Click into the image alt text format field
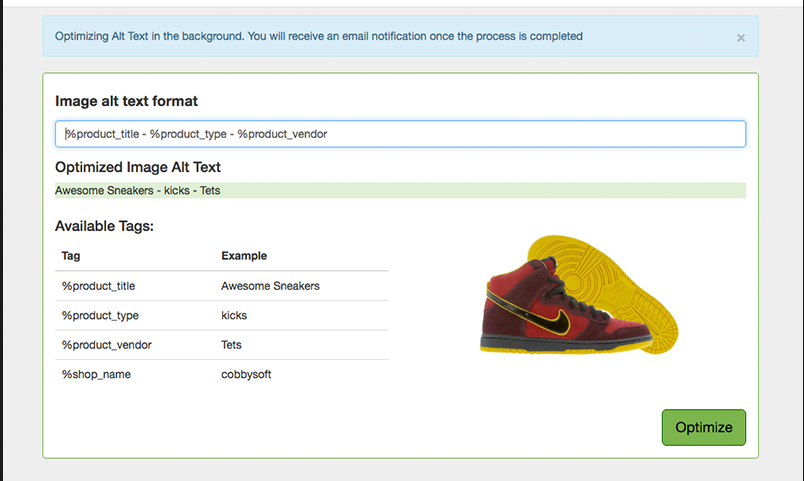Screen dimensions: 804x481 [x=400, y=134]
